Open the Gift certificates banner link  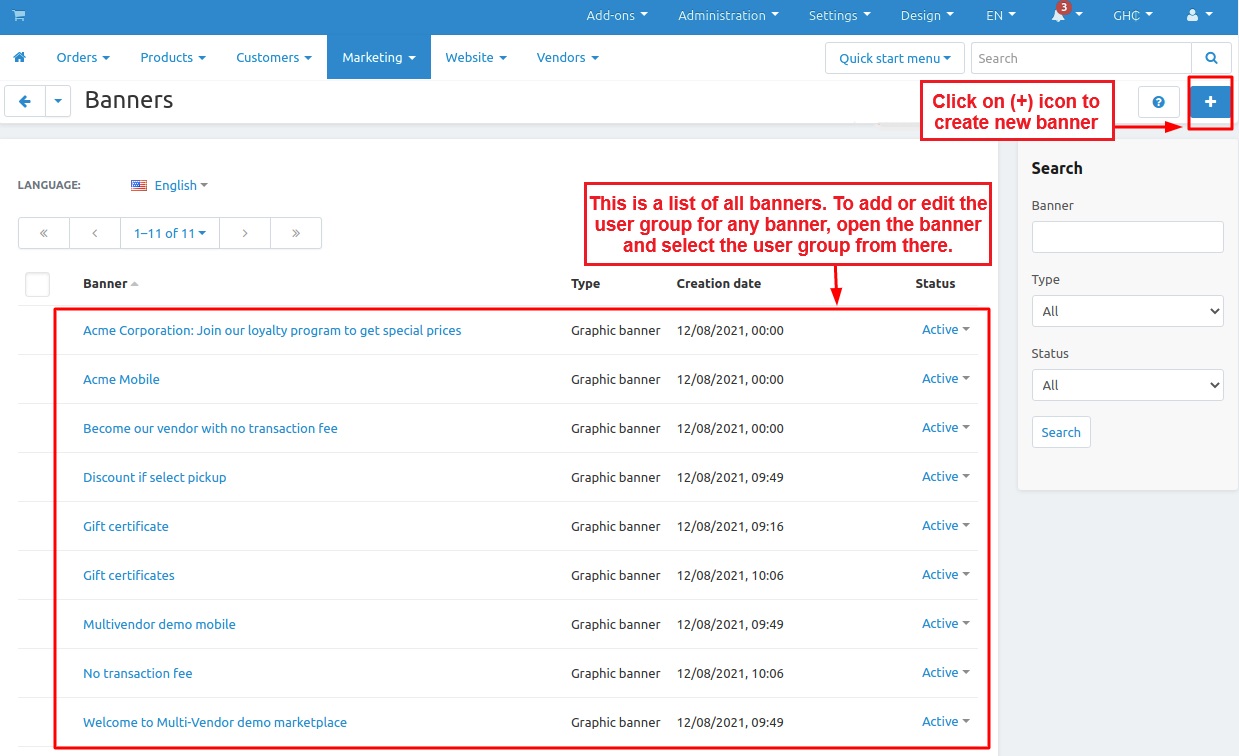point(129,575)
